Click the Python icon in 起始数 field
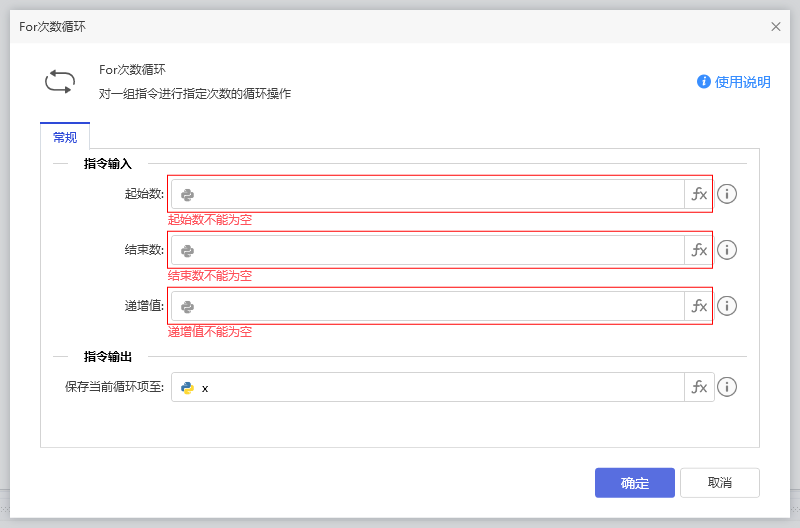Viewport: 800px width, 528px height. click(187, 195)
